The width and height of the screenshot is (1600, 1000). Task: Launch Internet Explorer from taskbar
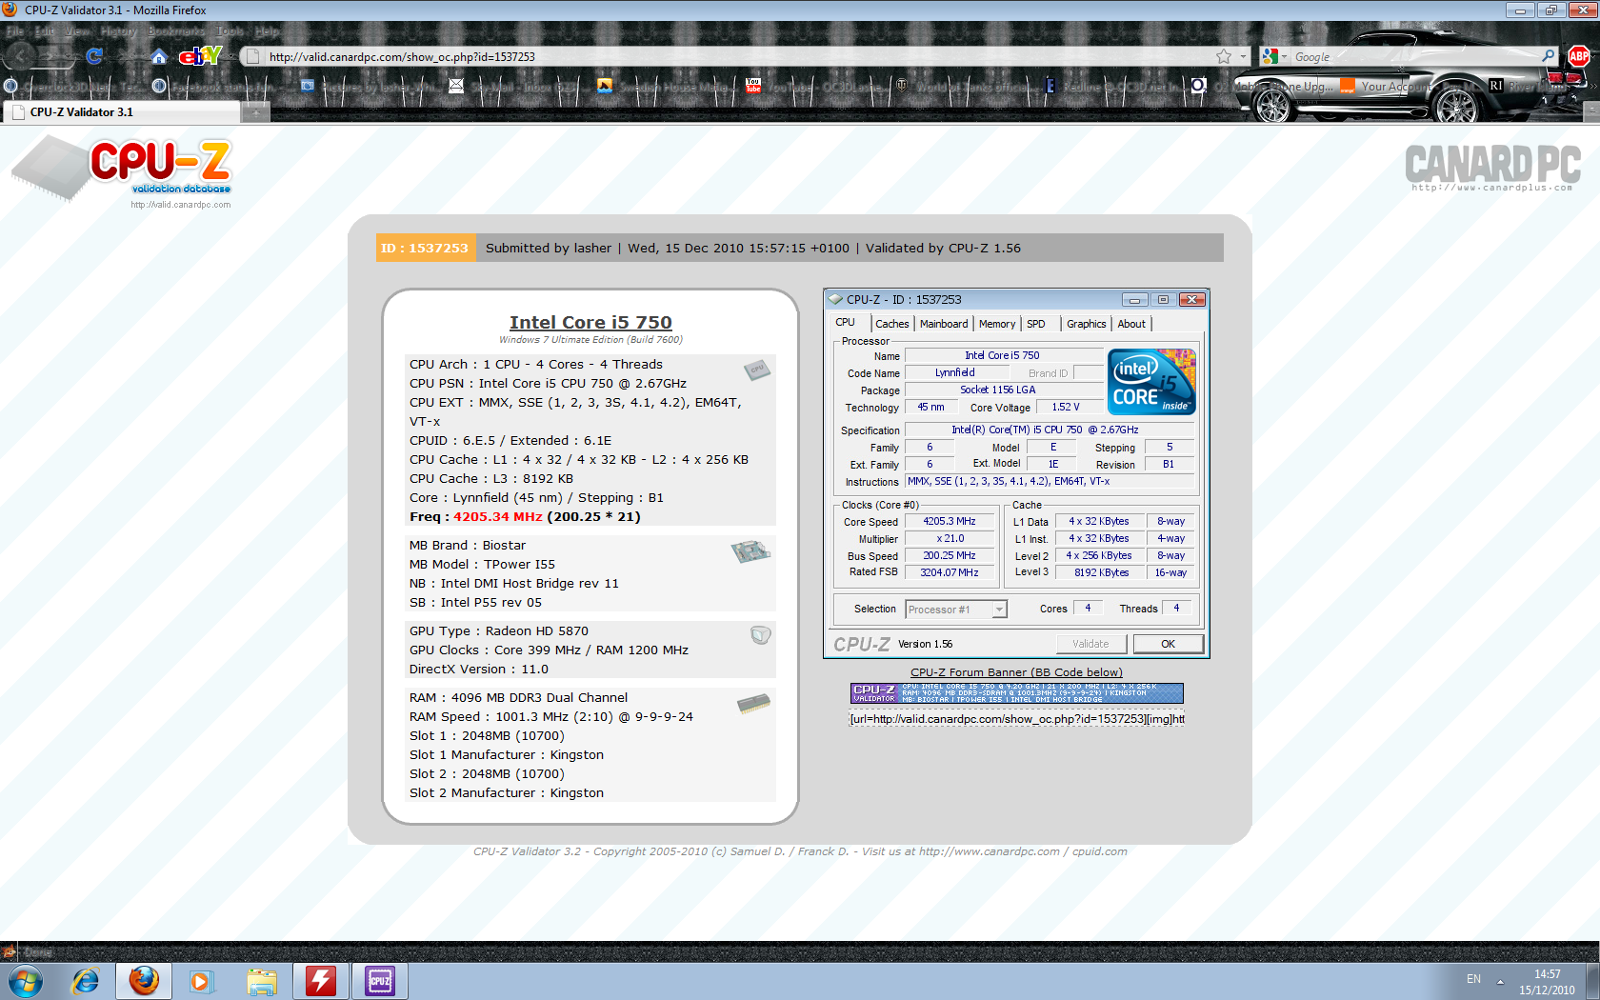(85, 981)
